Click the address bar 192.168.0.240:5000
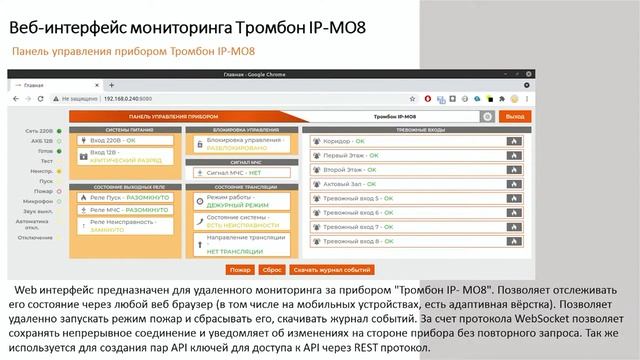 [128, 99]
